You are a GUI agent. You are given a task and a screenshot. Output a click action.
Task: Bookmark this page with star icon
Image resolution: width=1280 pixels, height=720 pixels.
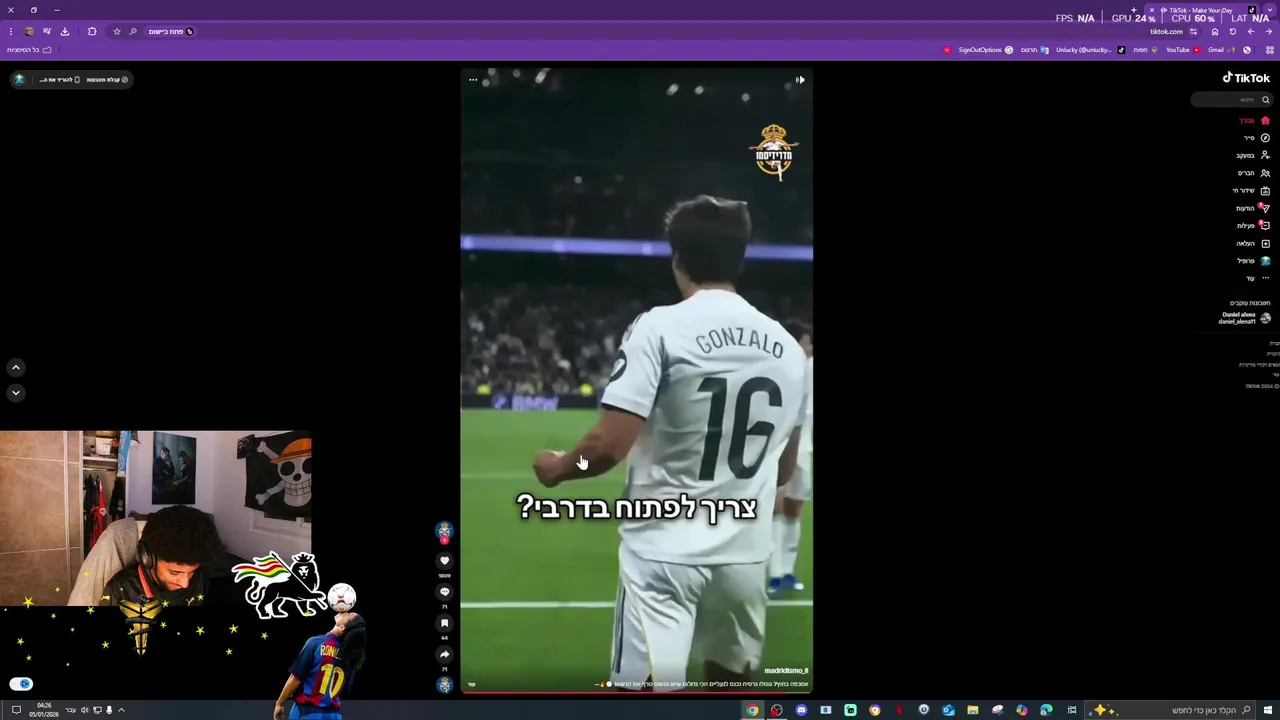tap(117, 32)
